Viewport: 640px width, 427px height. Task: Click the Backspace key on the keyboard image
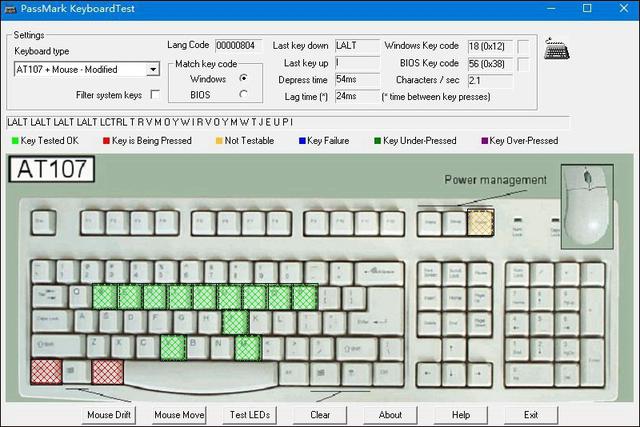(379, 272)
